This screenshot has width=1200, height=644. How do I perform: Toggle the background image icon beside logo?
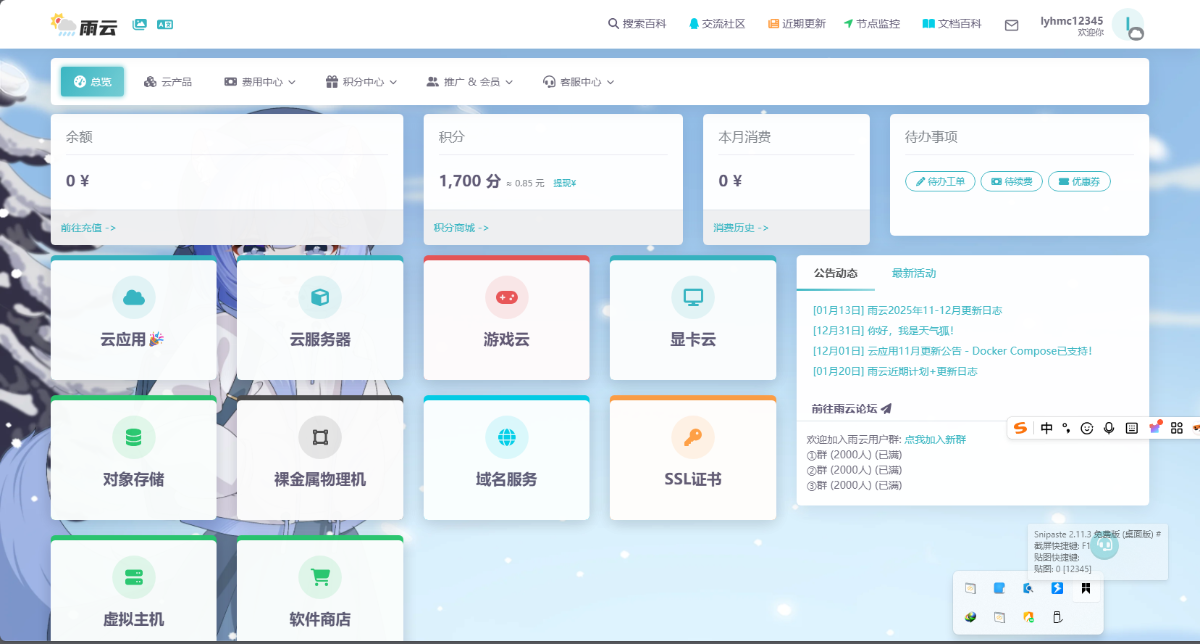tap(140, 24)
